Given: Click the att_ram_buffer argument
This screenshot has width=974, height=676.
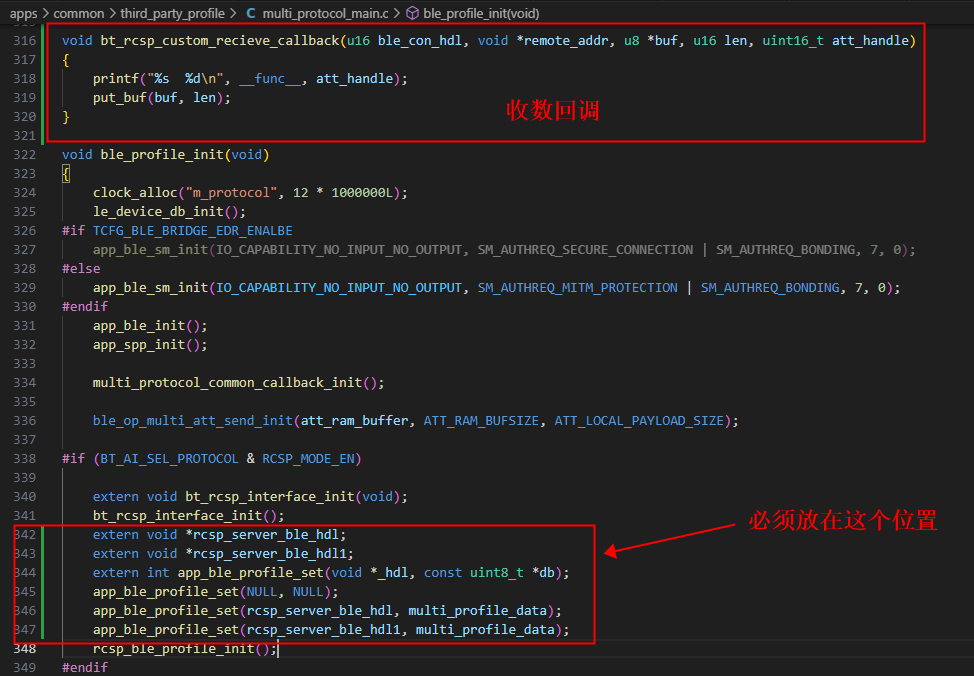Looking at the screenshot, I should pyautogui.click(x=355, y=421).
